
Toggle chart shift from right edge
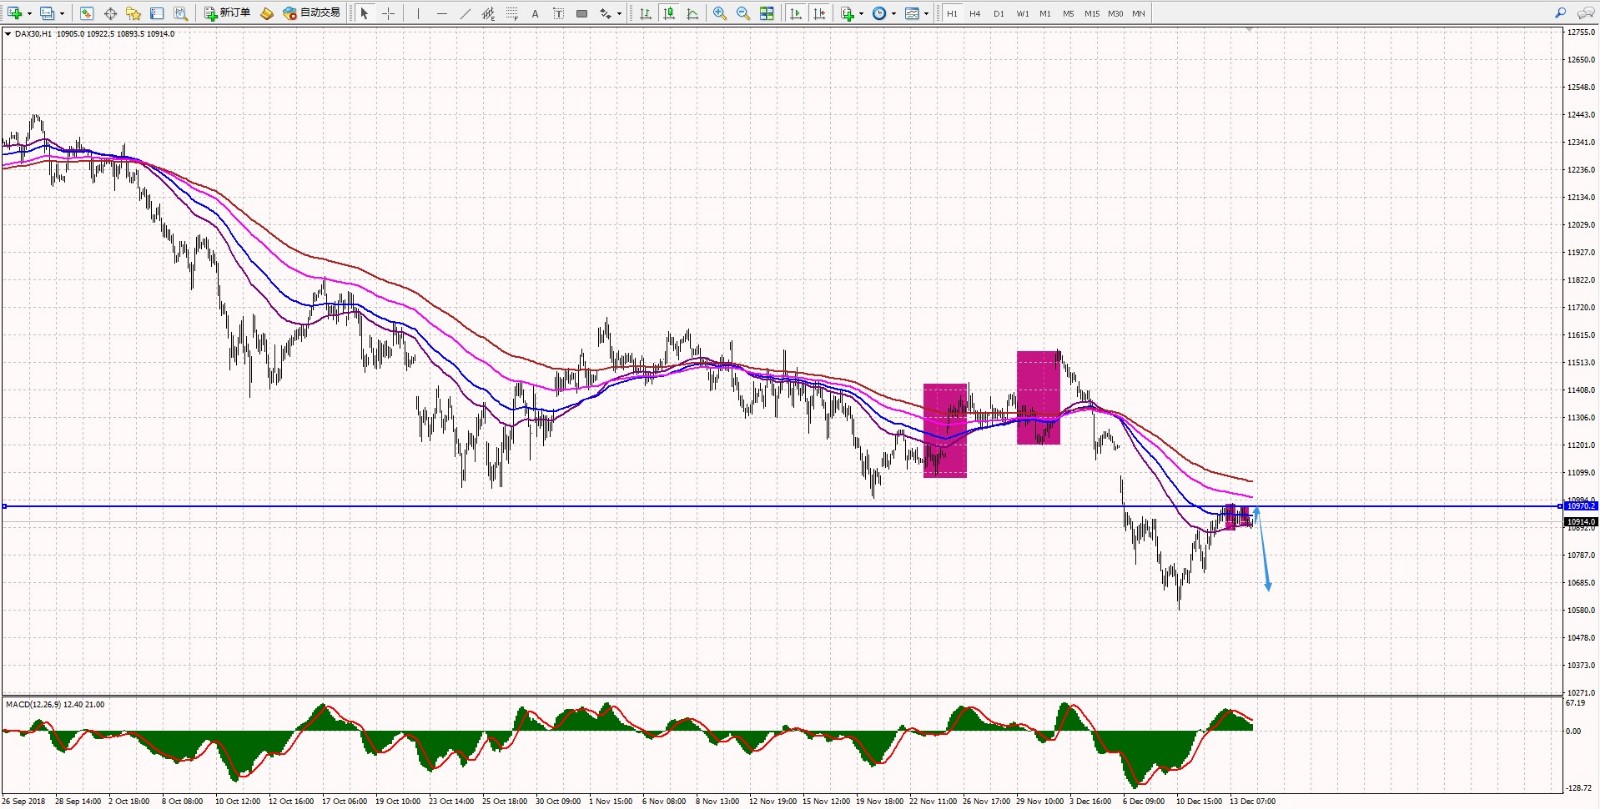coord(819,13)
